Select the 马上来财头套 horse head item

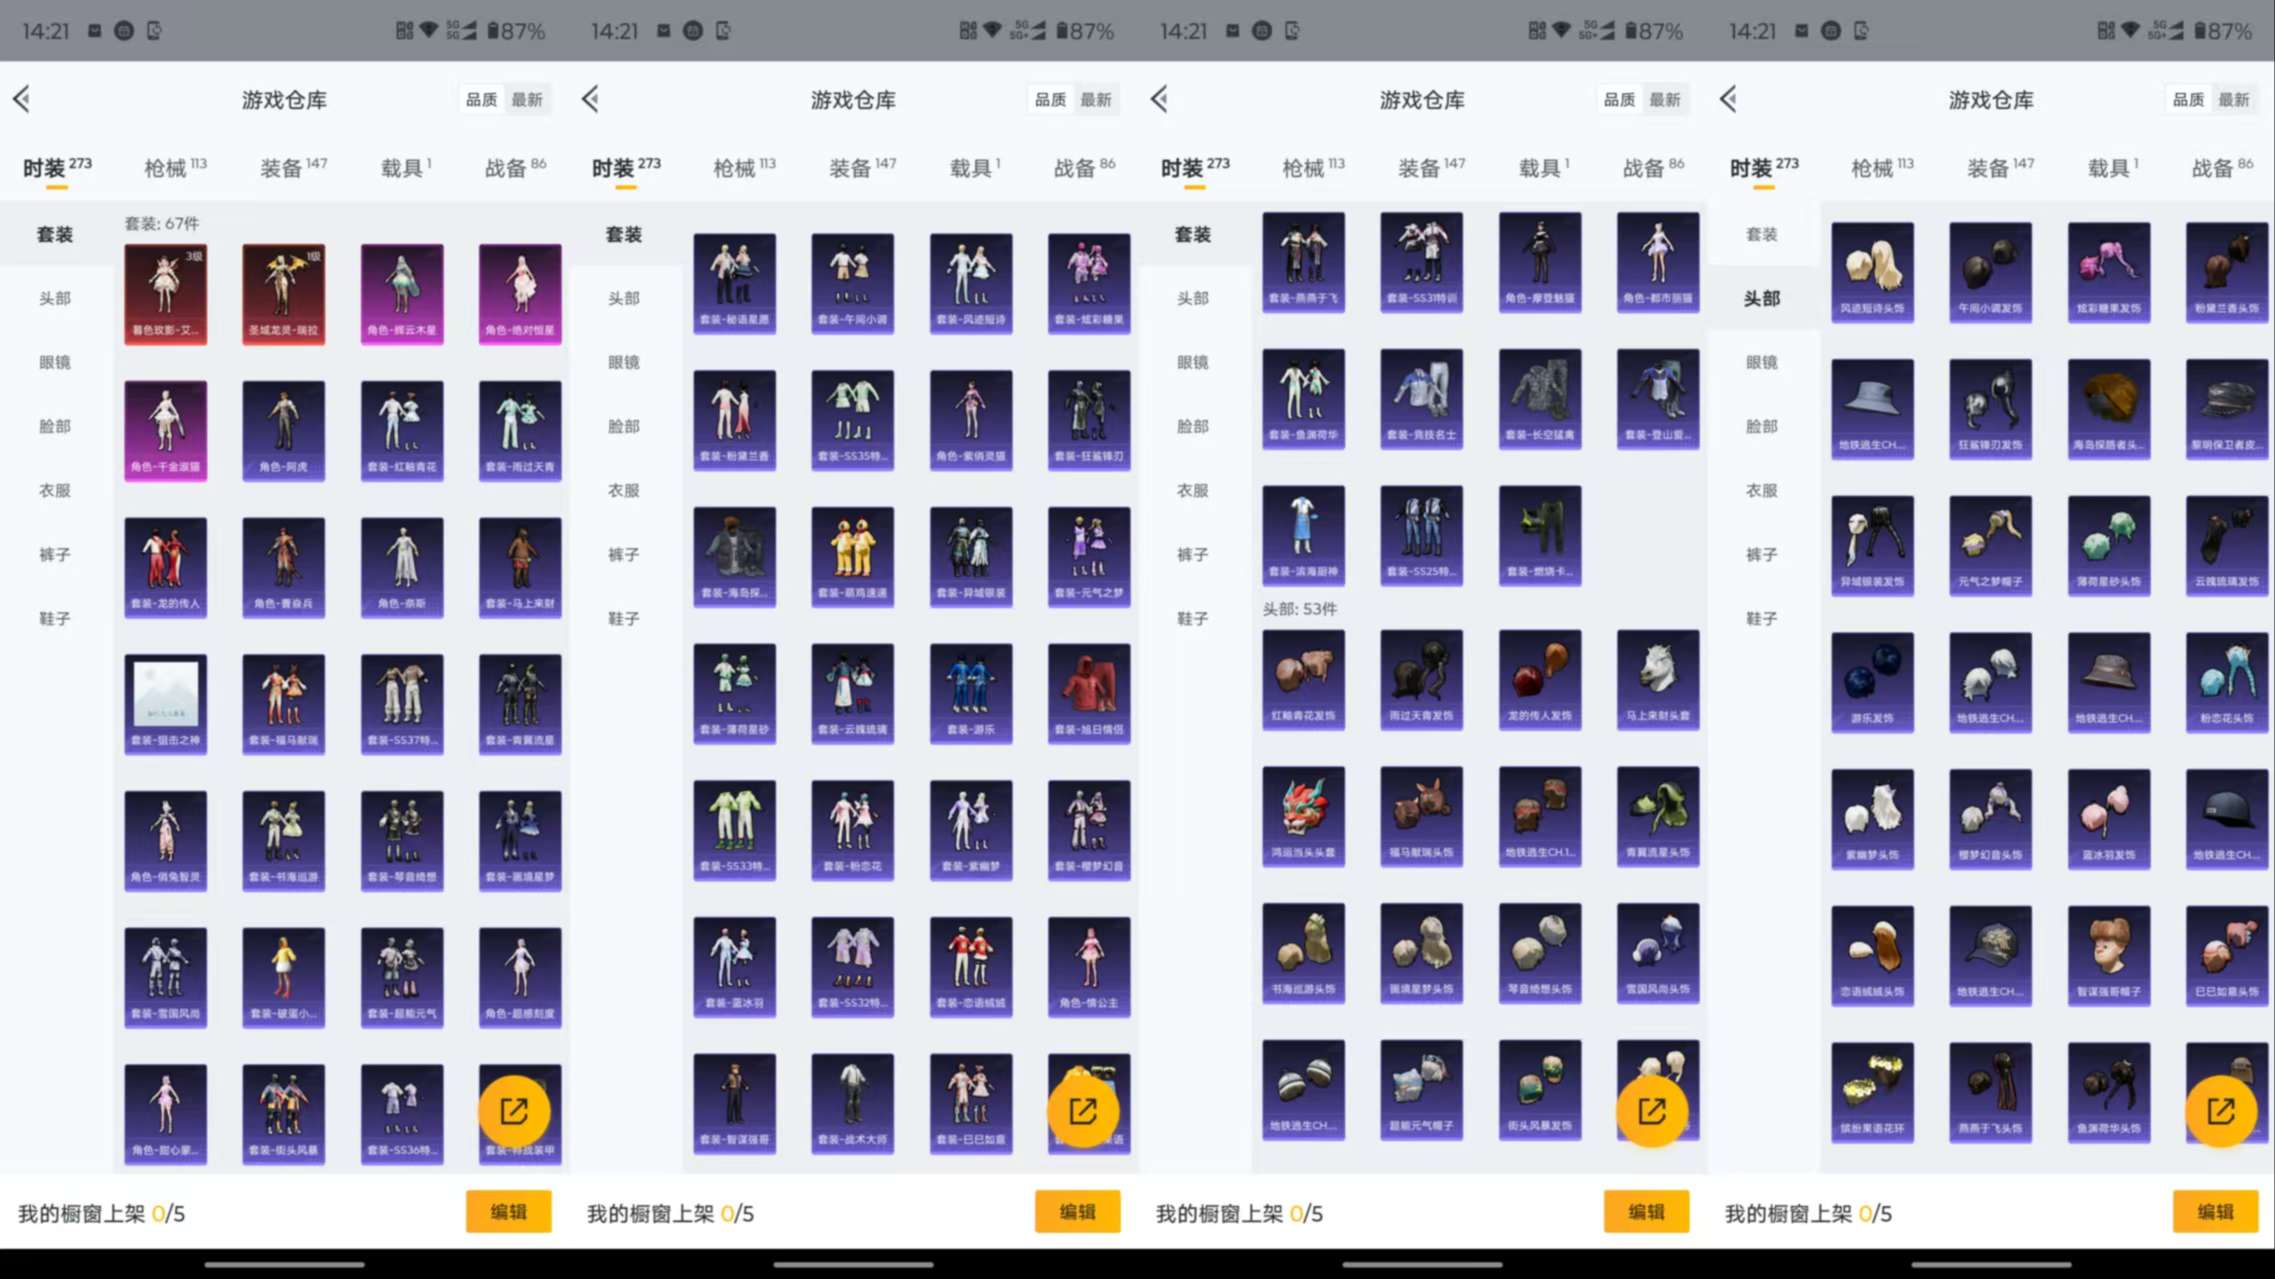(1657, 680)
